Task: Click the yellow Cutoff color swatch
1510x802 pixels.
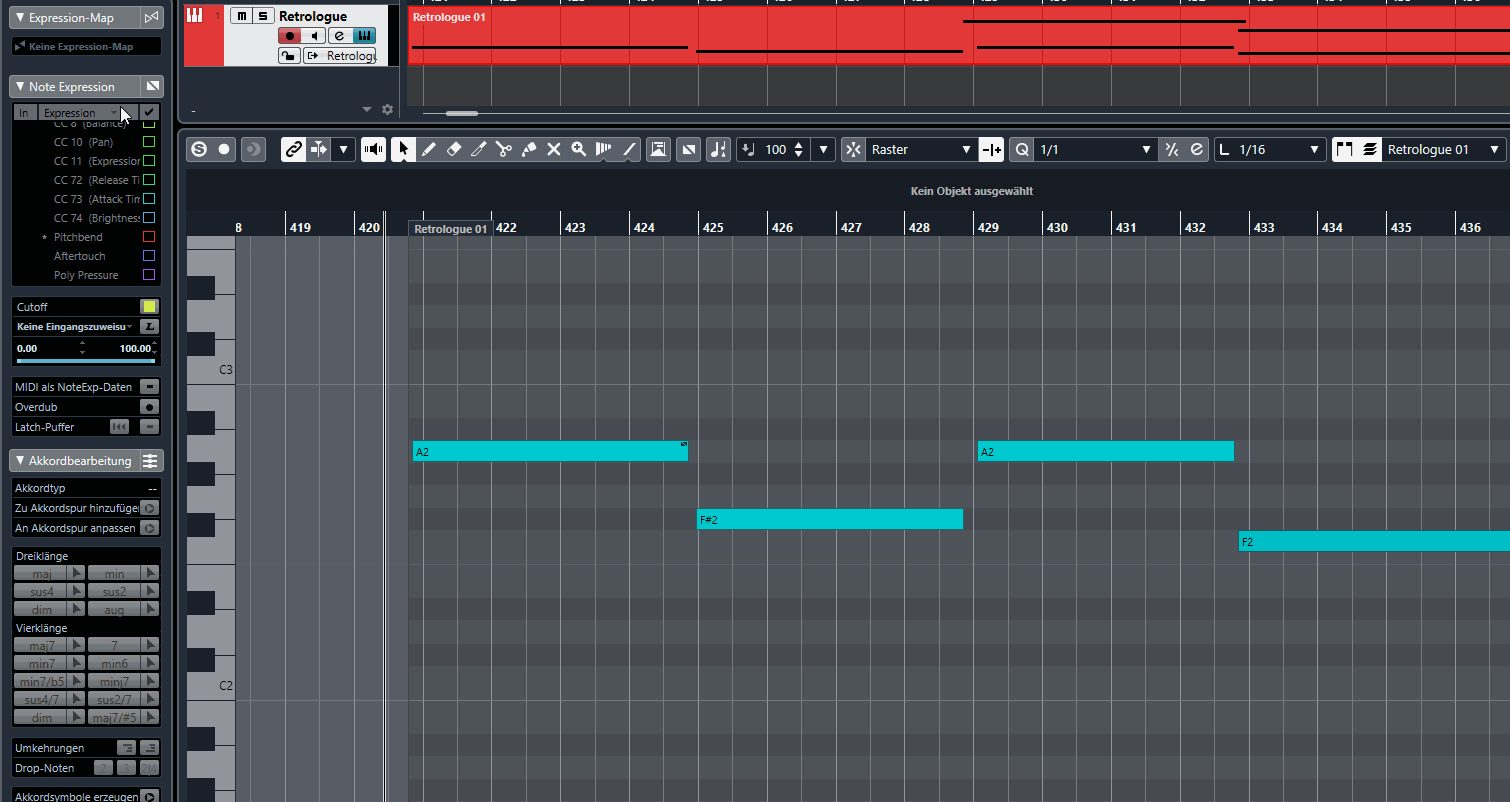Action: click(x=149, y=307)
